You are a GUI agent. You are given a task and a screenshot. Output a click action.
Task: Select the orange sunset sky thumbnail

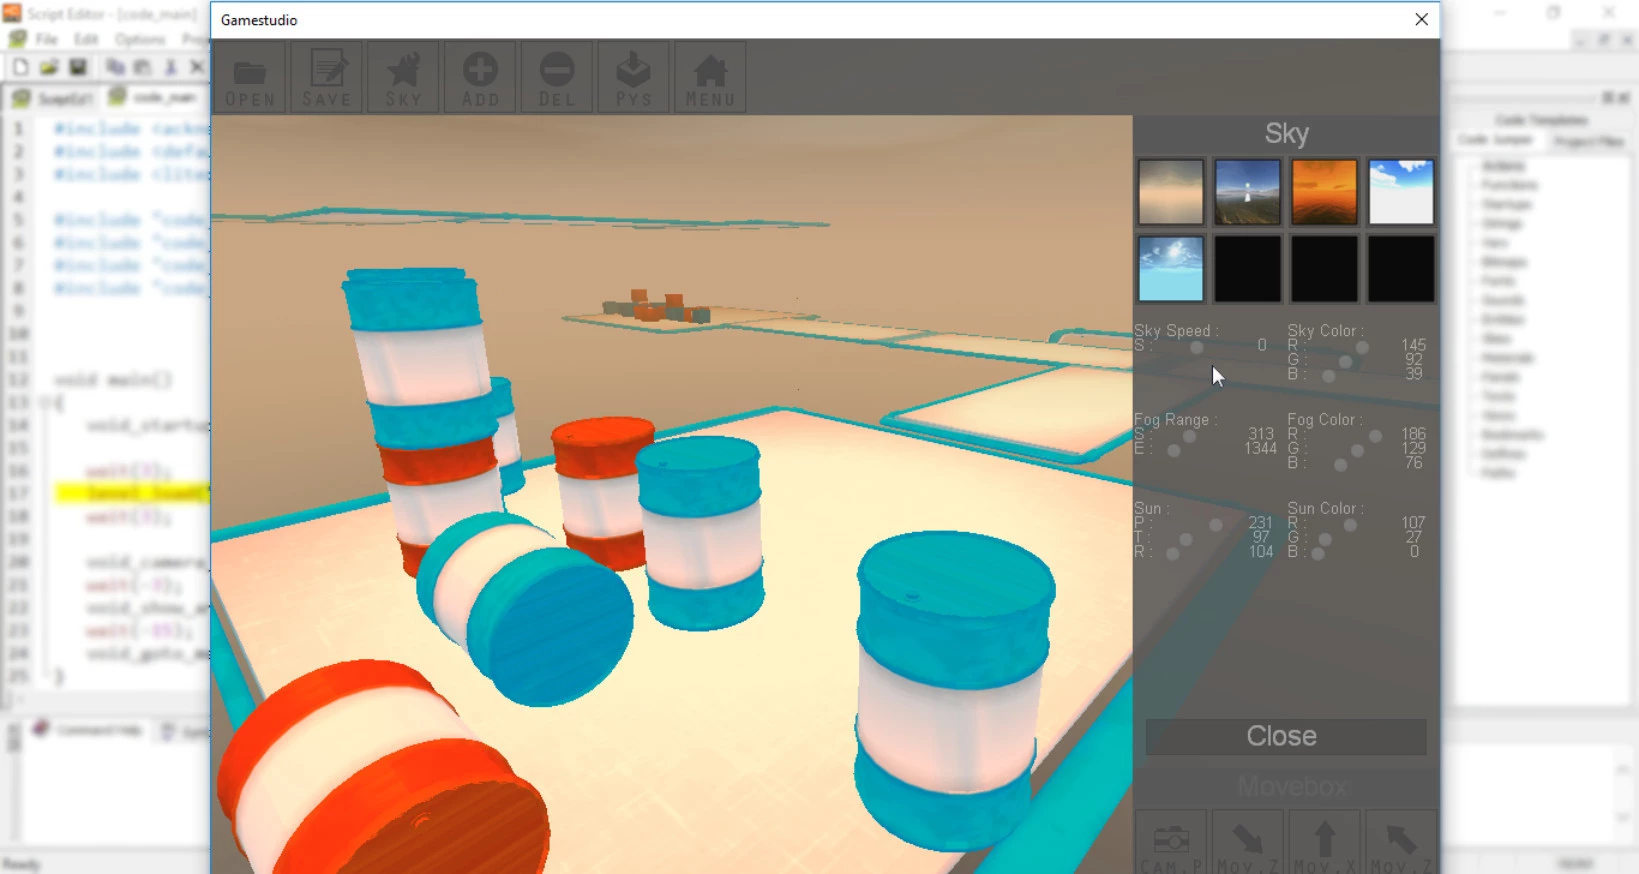click(1324, 192)
